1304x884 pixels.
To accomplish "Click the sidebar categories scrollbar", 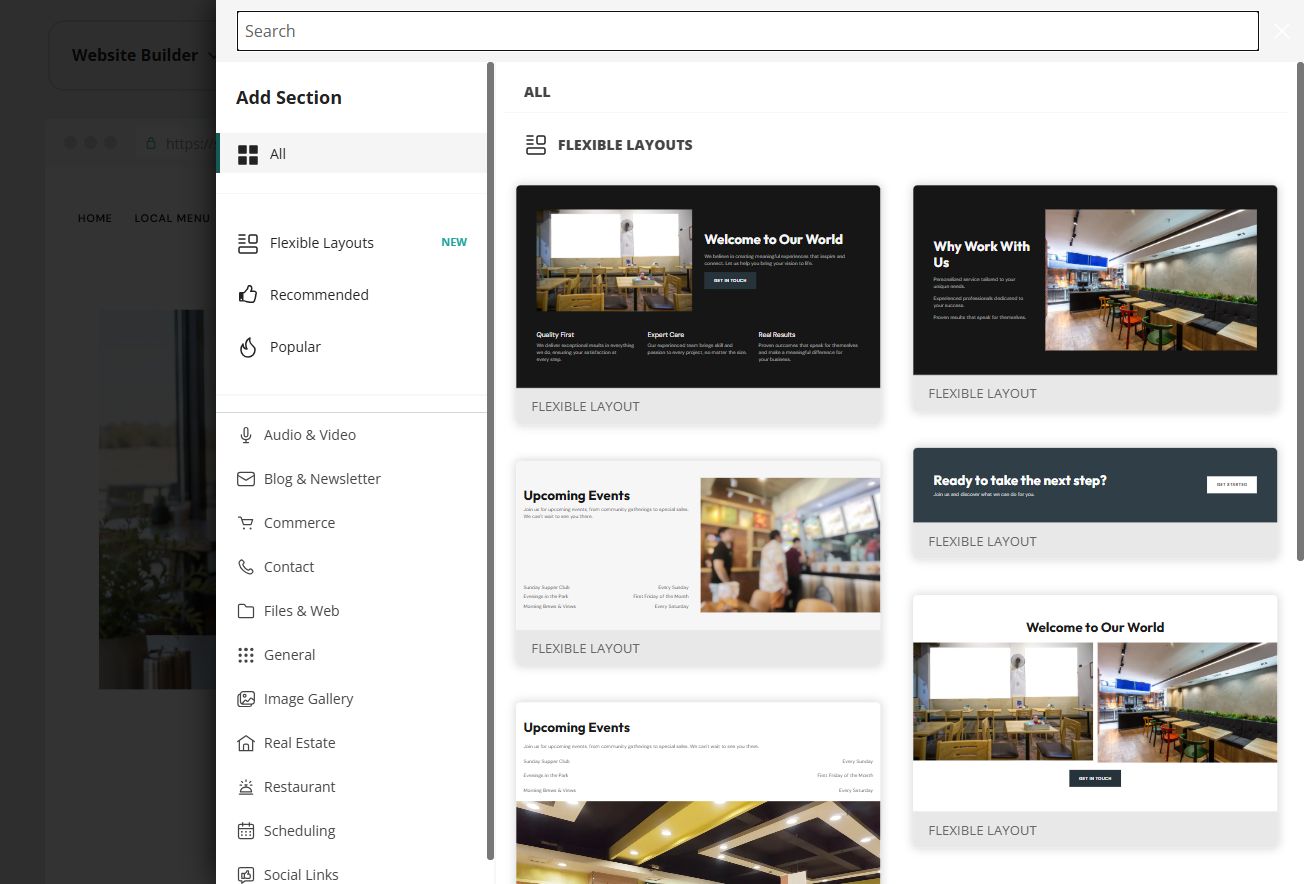I will pyautogui.click(x=490, y=460).
